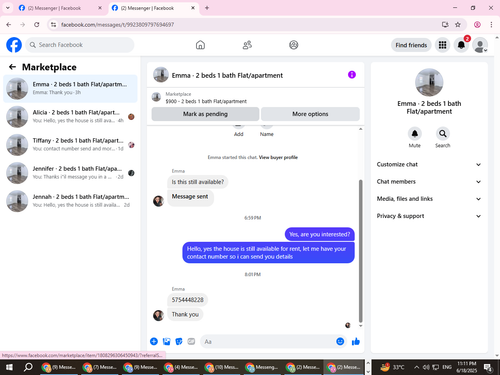
Task: Click Emma chat header title
Action: 227,76
